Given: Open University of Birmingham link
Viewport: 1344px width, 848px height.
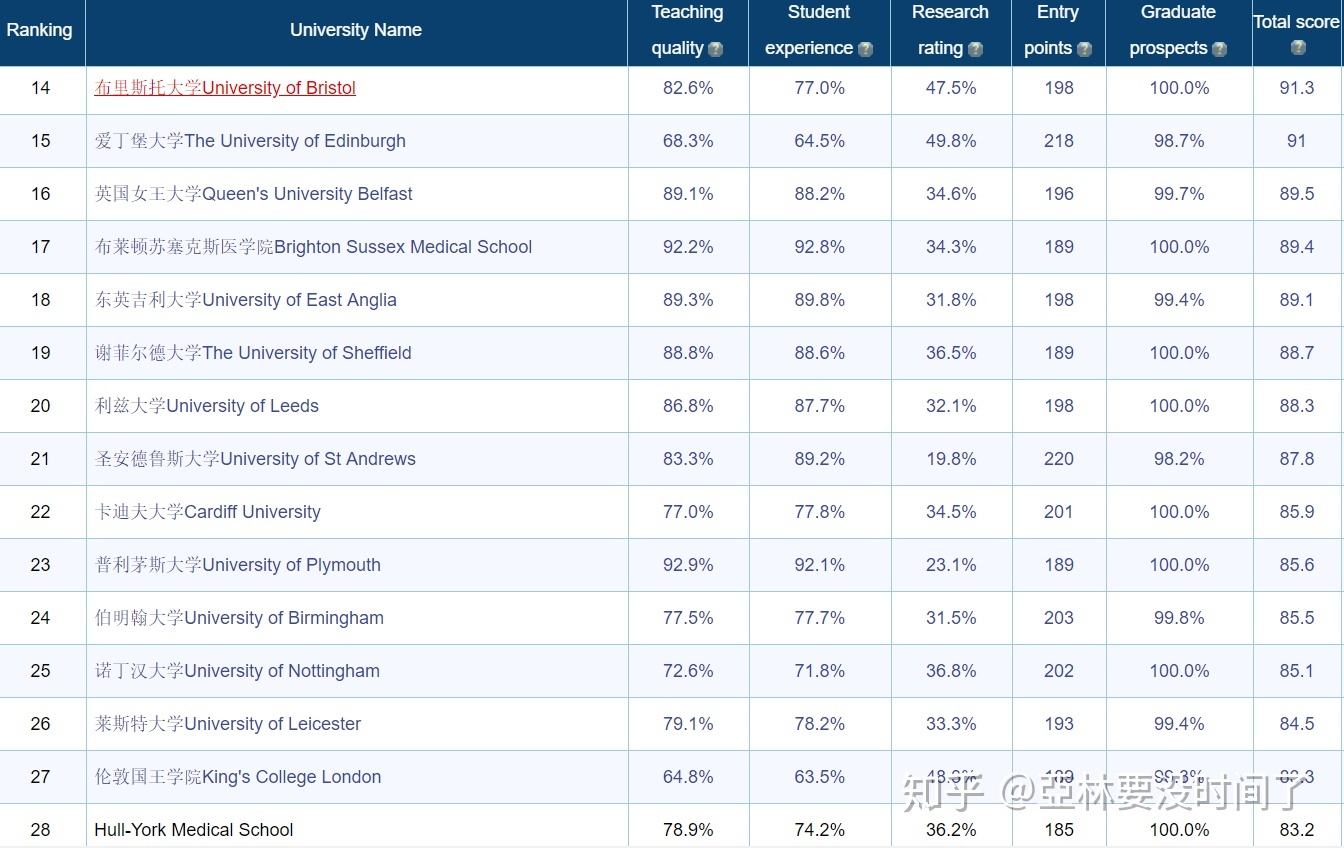Looking at the screenshot, I should [239, 618].
